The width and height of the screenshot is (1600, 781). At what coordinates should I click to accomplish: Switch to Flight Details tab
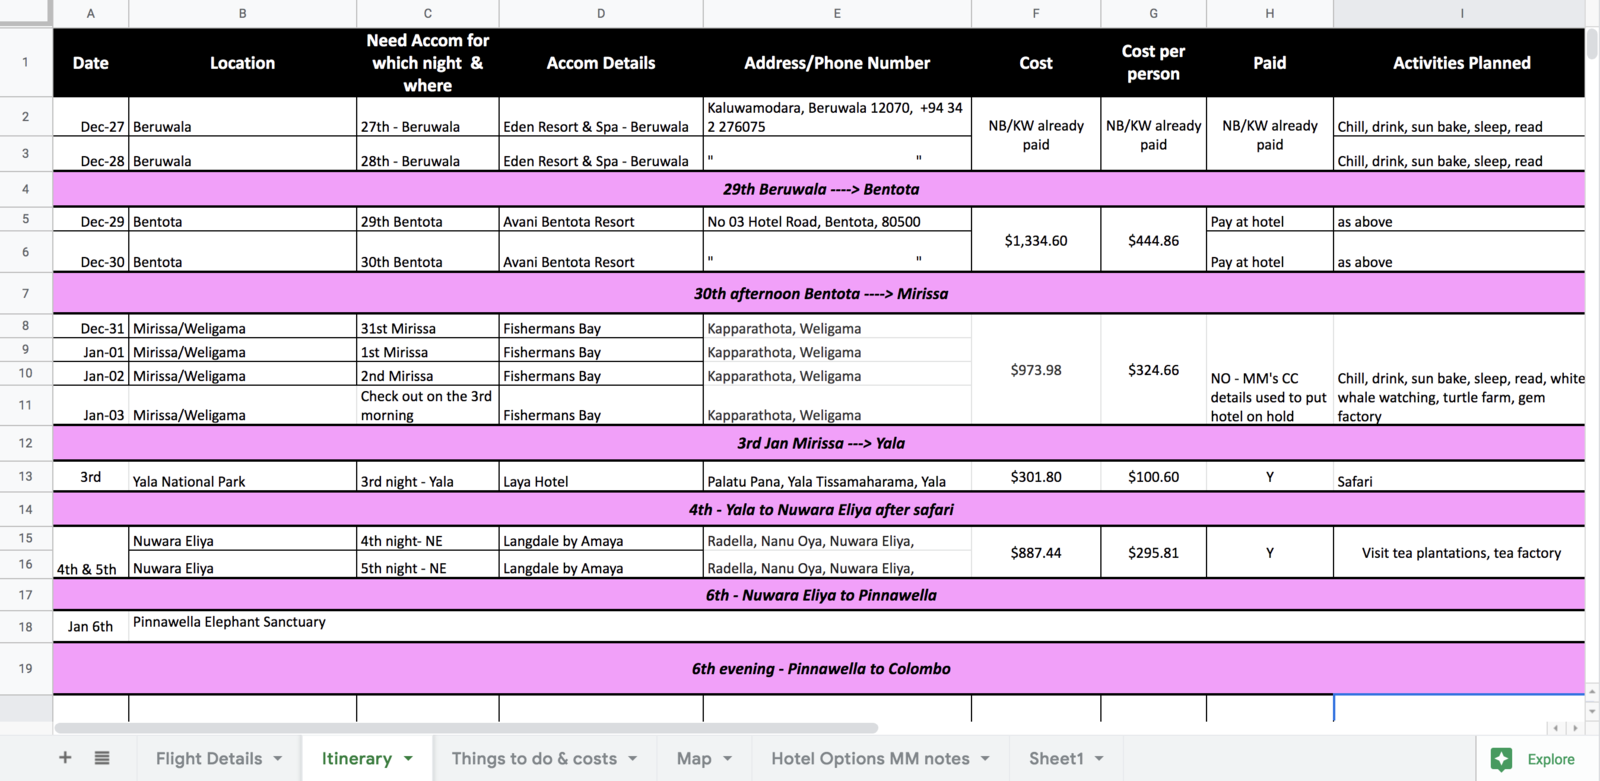(209, 759)
